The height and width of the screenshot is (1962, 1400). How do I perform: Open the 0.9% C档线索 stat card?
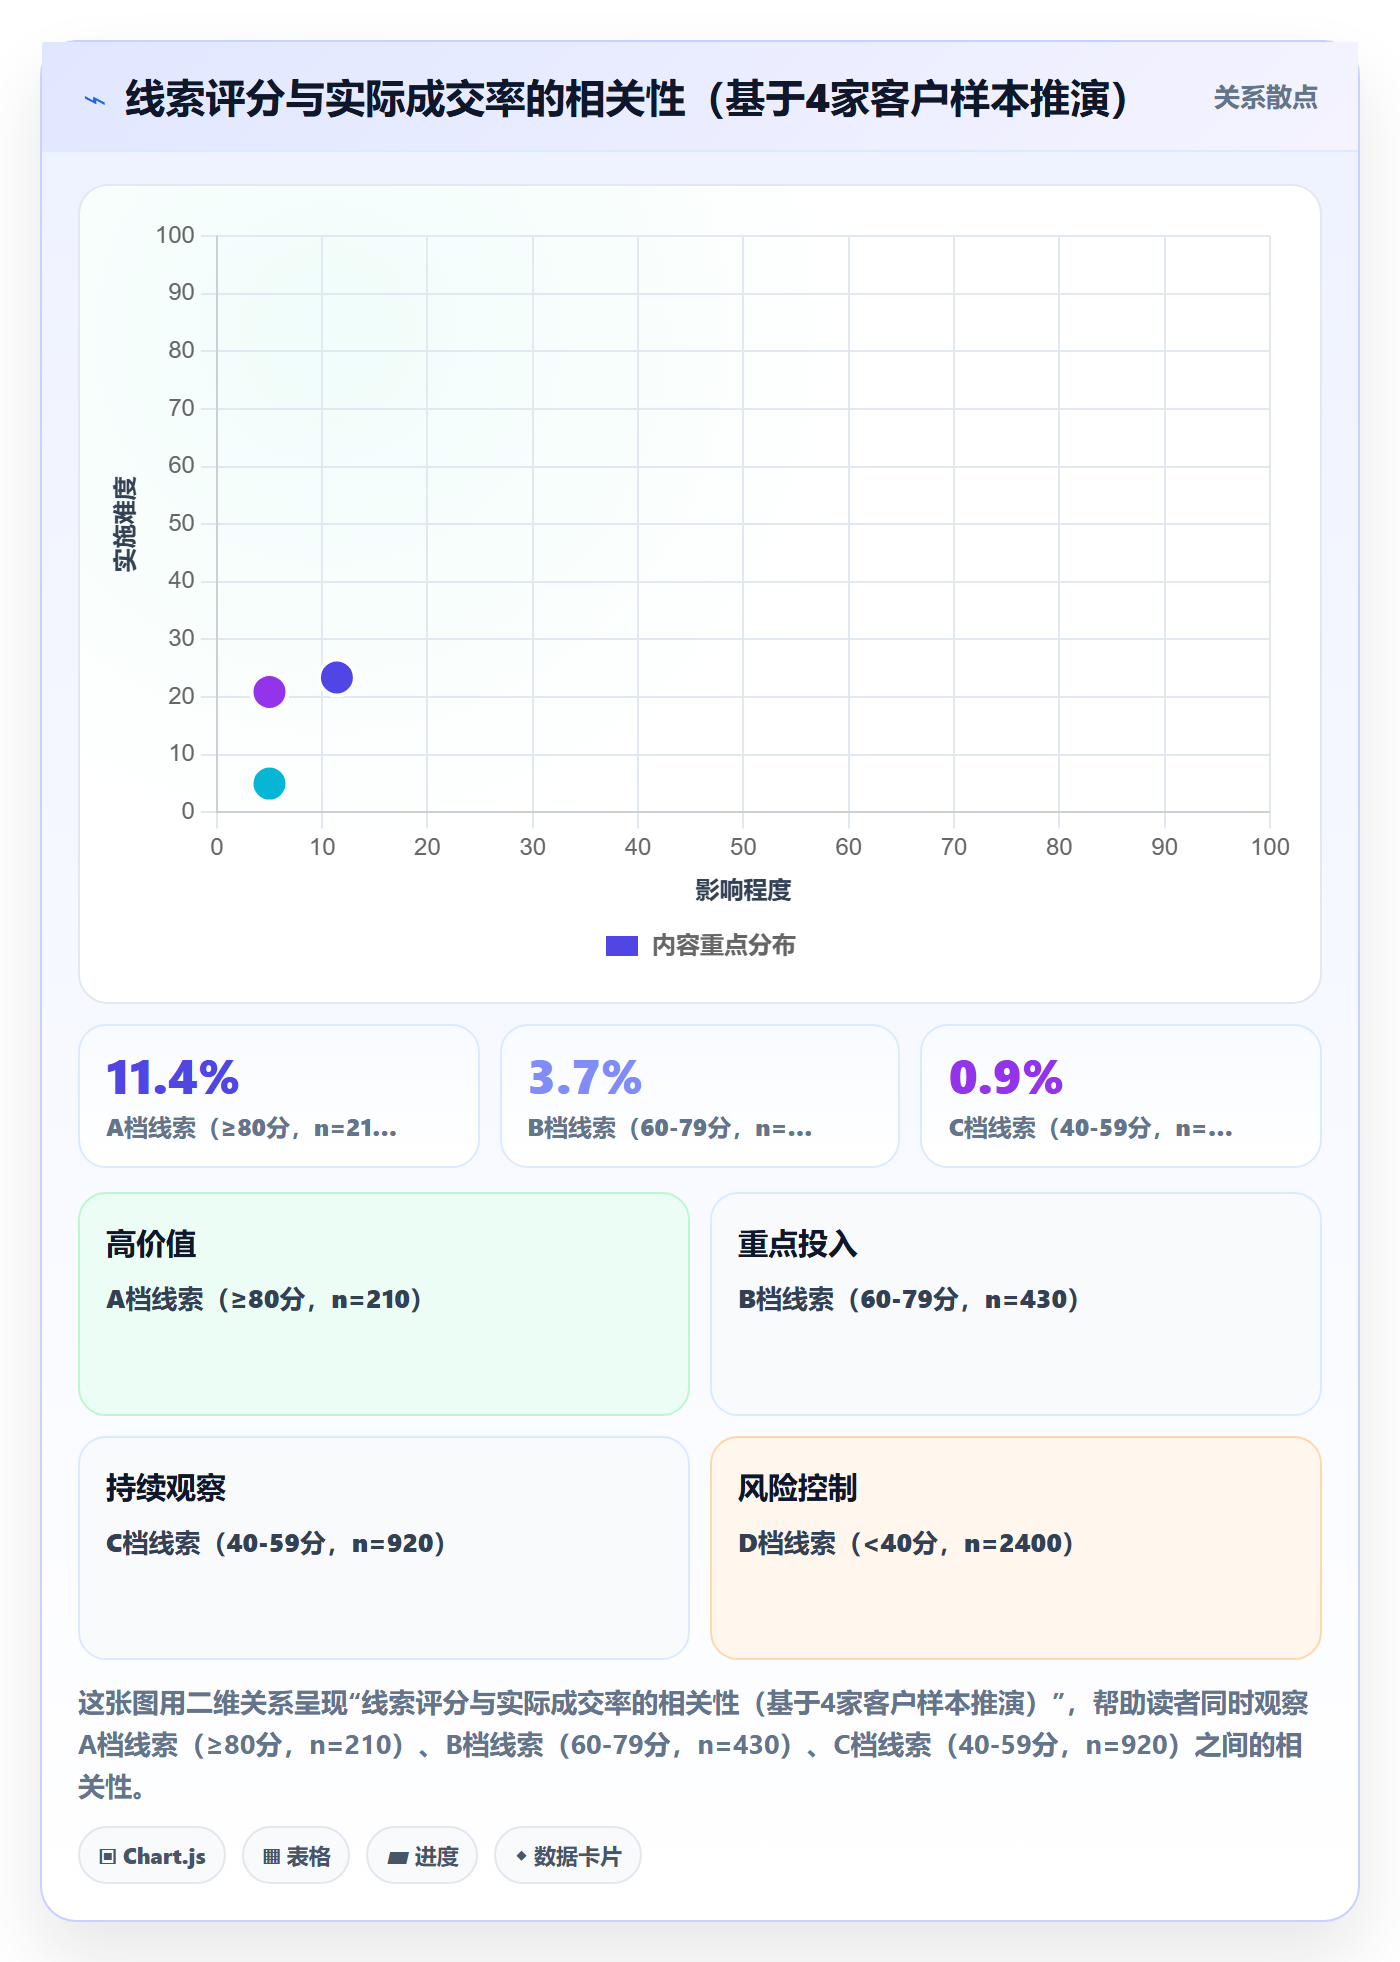(1121, 1096)
